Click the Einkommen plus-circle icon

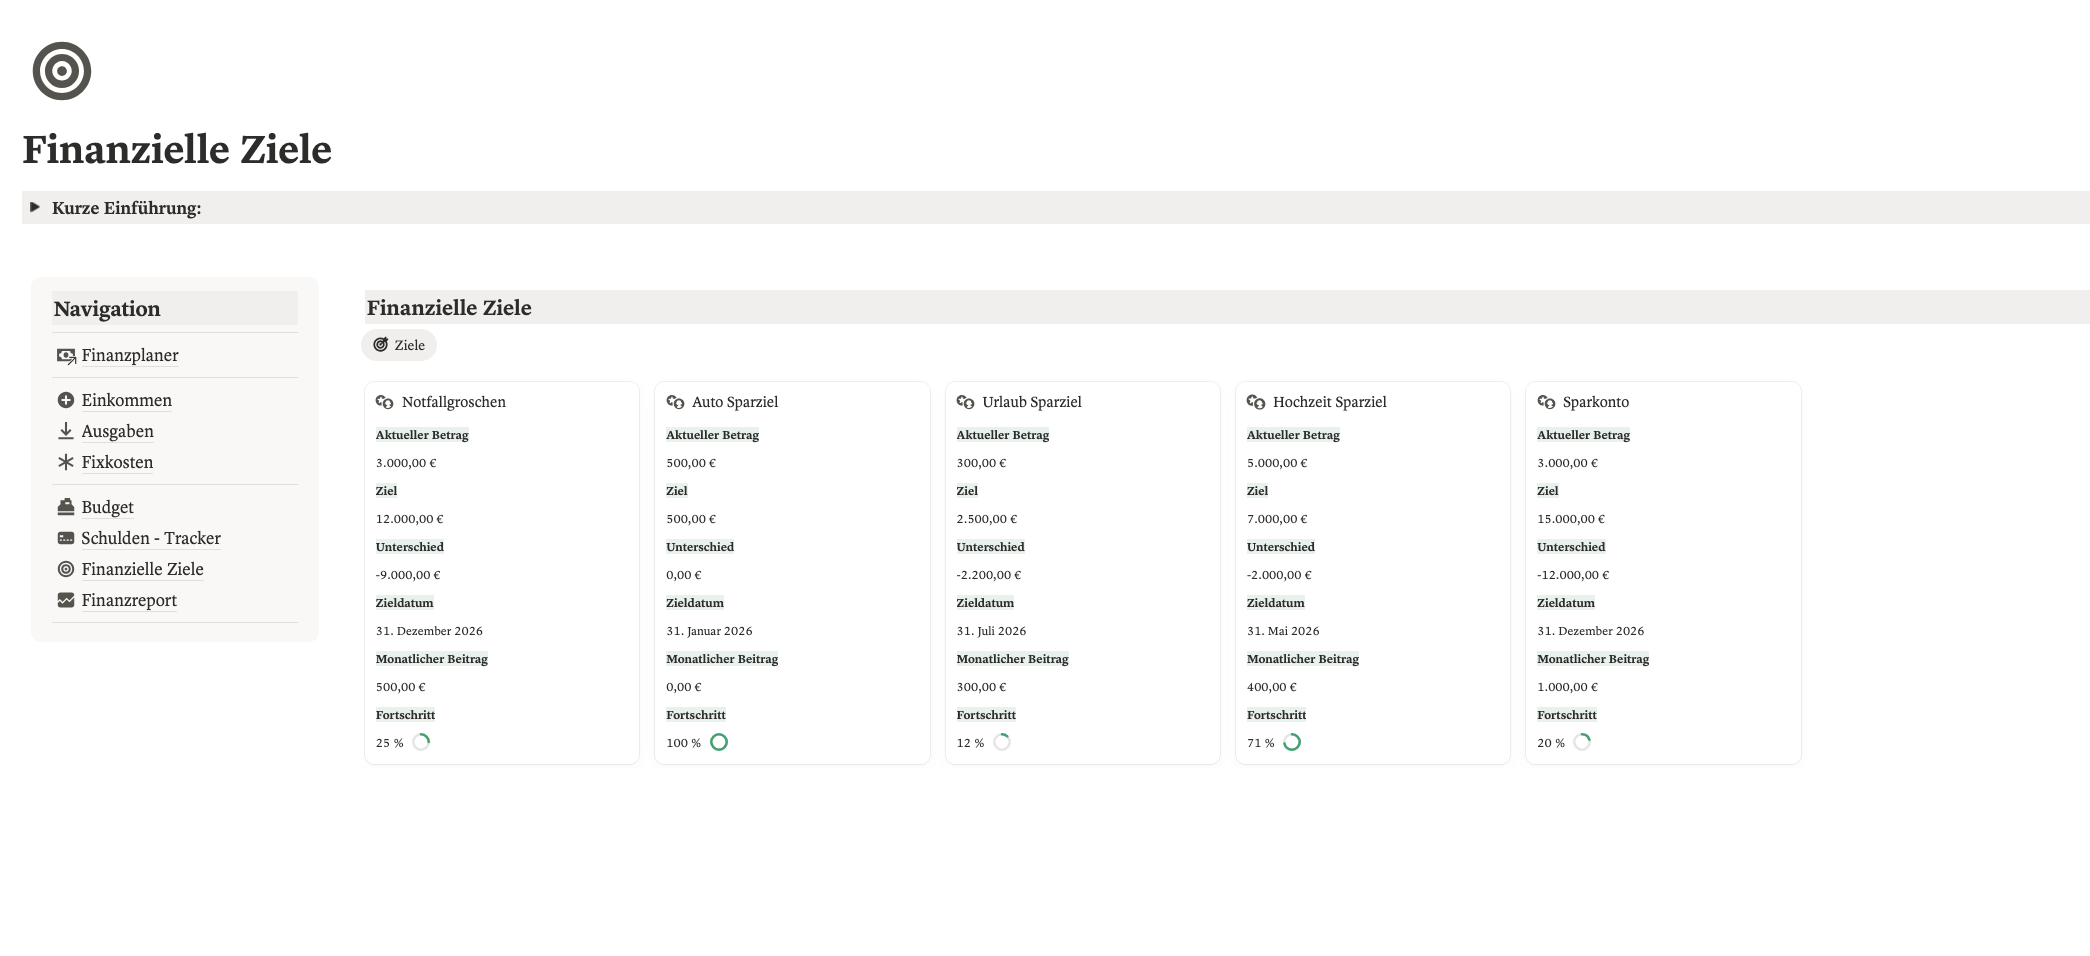66,400
